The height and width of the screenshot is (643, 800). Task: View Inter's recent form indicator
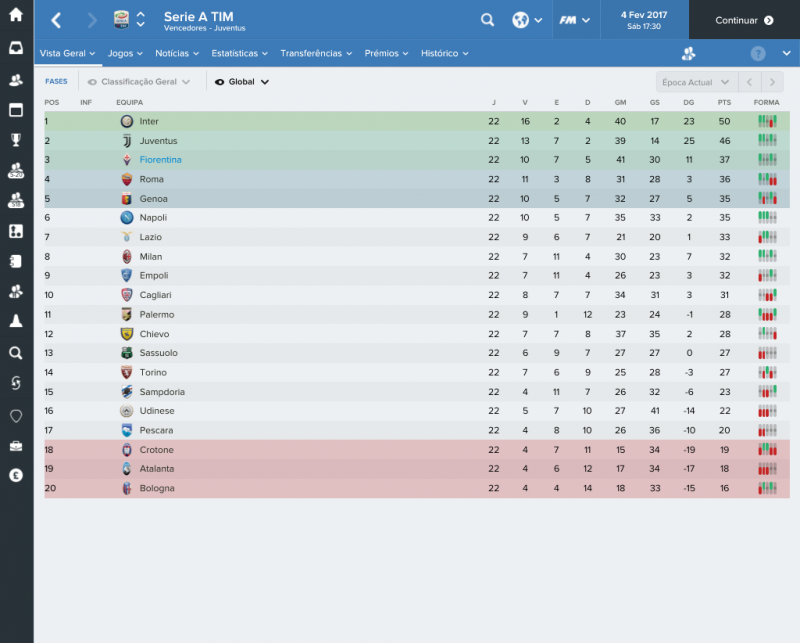pos(767,121)
